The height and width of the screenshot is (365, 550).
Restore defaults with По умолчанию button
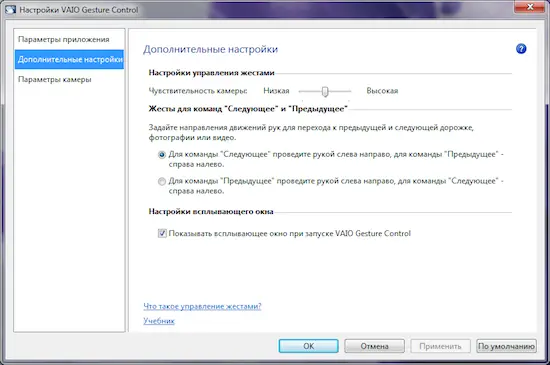click(506, 346)
